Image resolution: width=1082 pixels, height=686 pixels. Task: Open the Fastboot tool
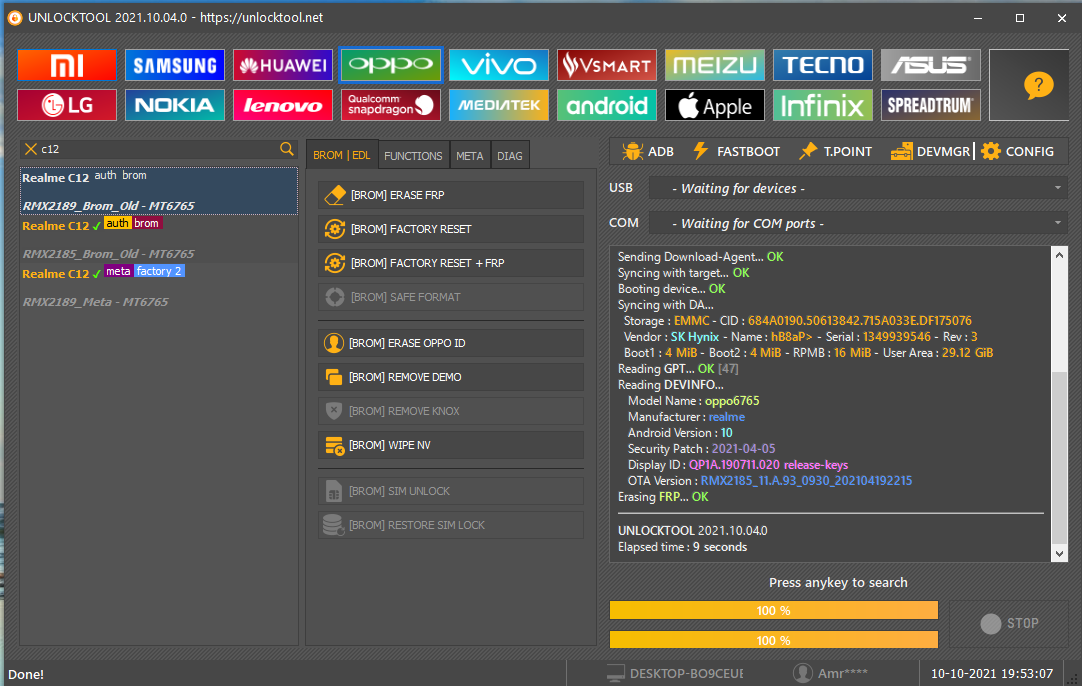(x=736, y=151)
